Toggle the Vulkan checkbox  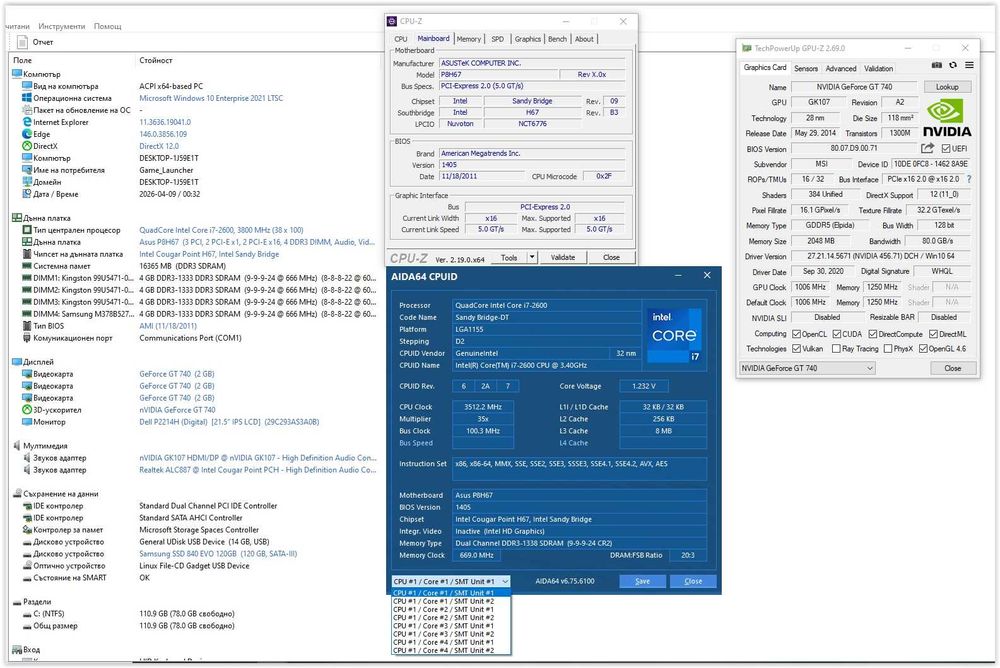tap(796, 348)
